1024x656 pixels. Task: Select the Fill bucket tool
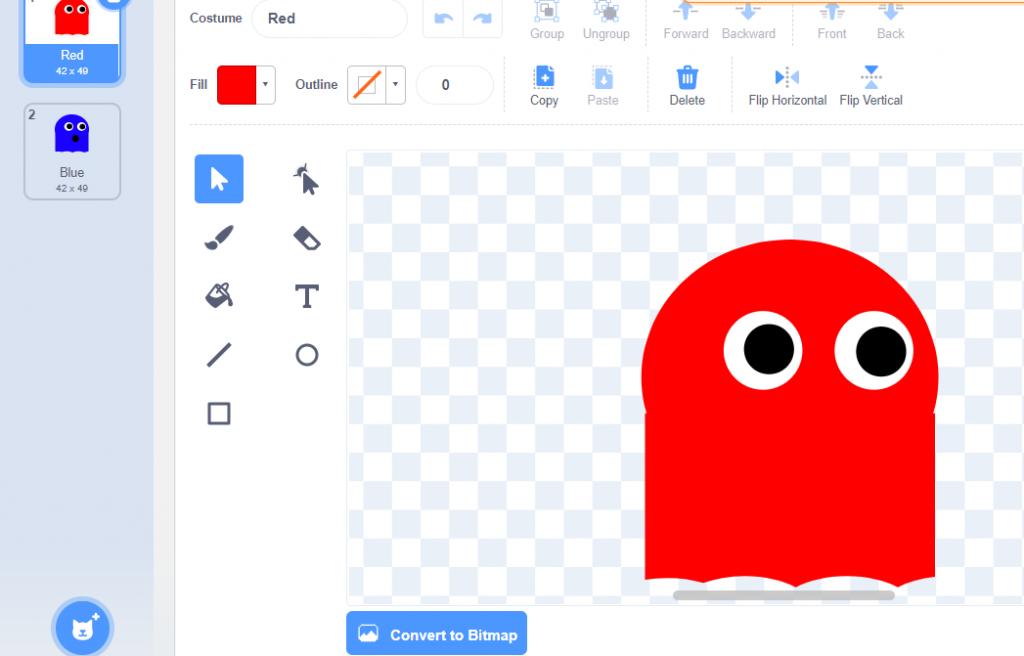tap(218, 296)
